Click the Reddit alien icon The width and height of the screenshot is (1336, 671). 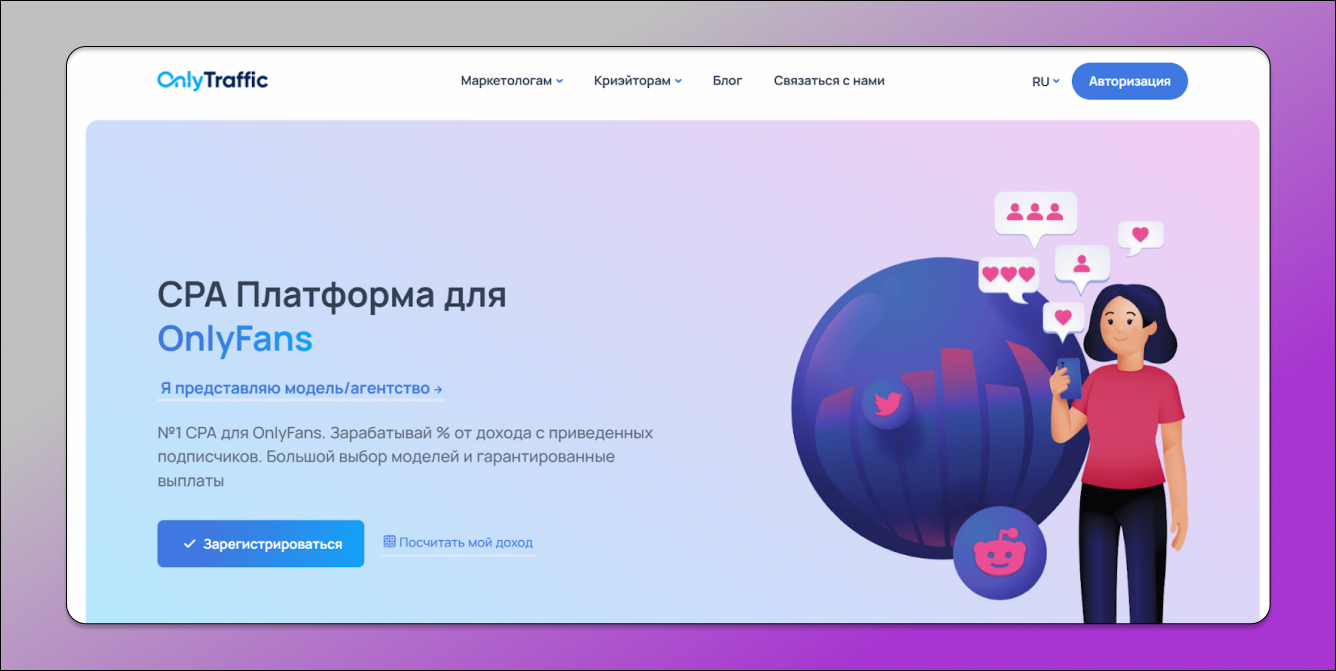tap(999, 553)
